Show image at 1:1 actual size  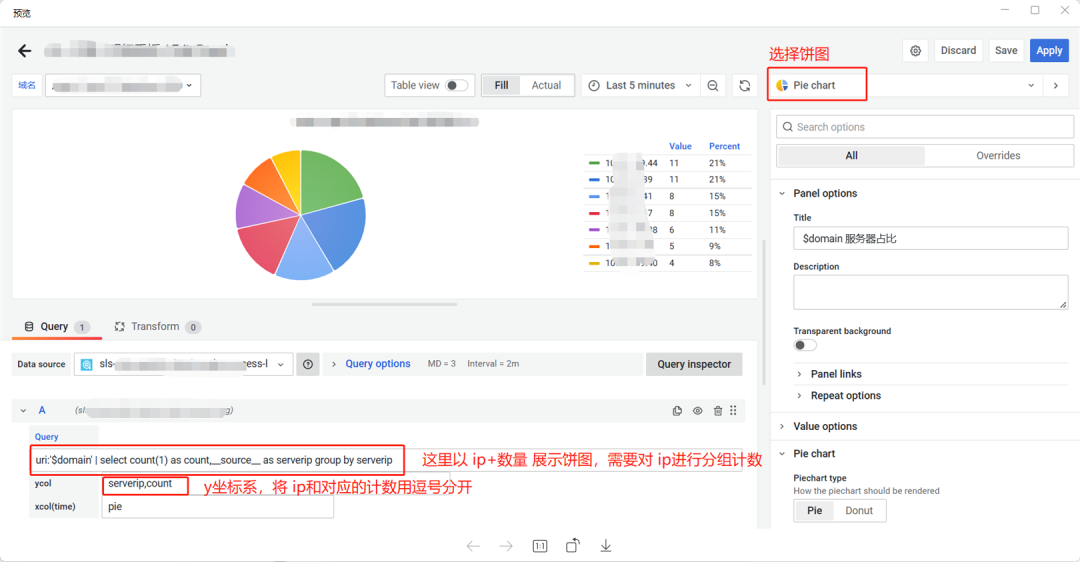point(540,546)
